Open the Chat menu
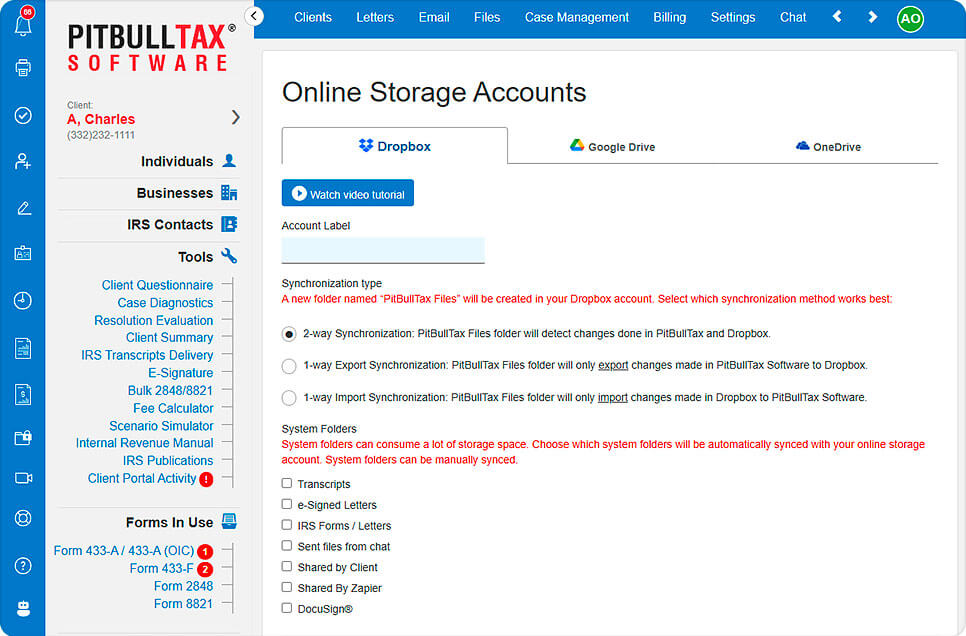The height and width of the screenshot is (636, 966). [792, 17]
